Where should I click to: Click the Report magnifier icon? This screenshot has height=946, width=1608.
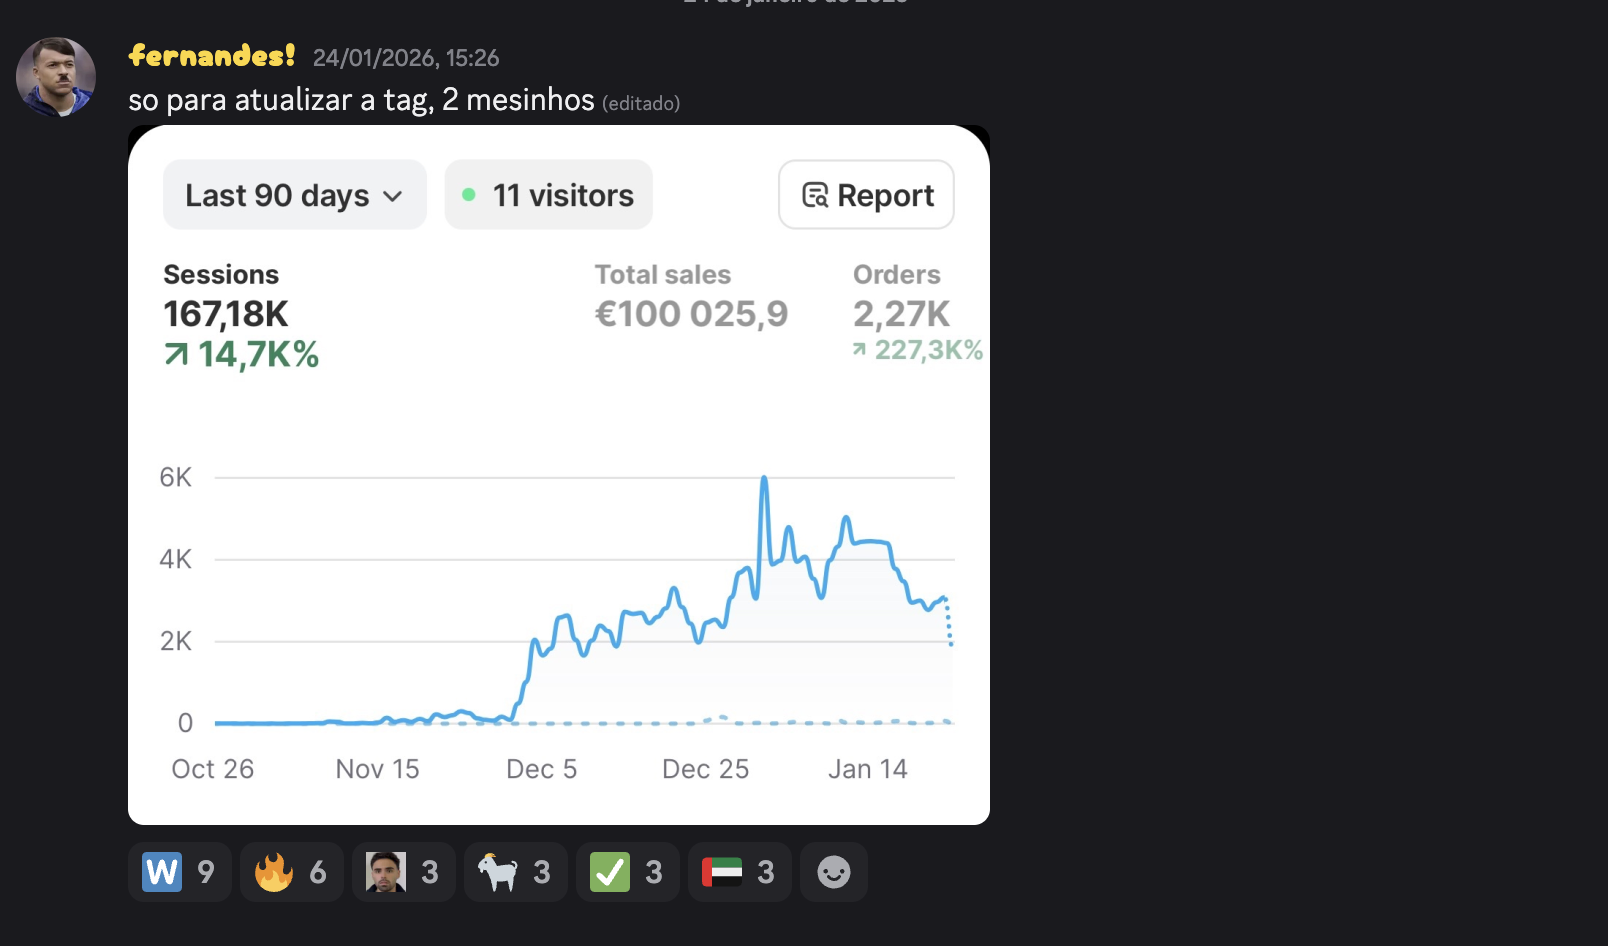pos(815,195)
